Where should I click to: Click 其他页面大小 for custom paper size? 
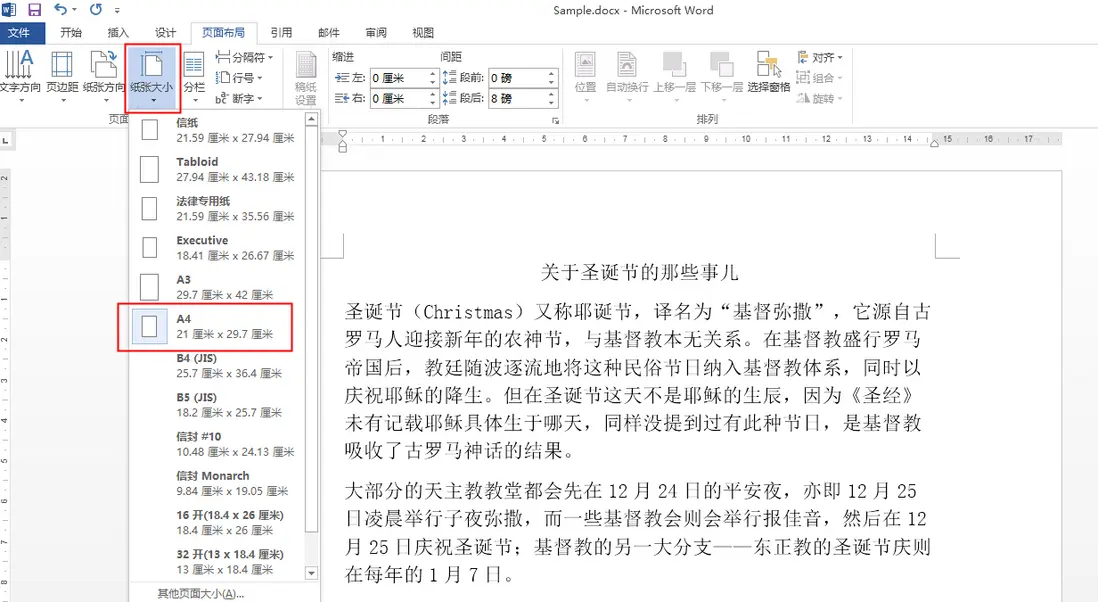(200, 593)
